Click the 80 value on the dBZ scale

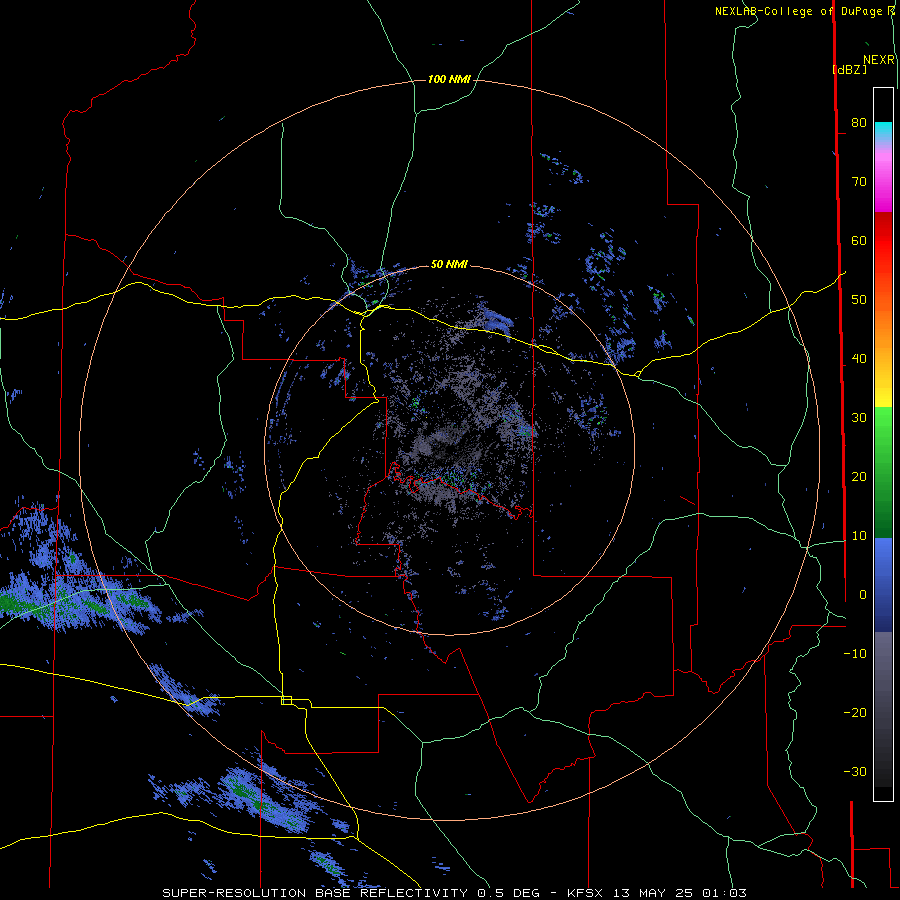pos(859,123)
